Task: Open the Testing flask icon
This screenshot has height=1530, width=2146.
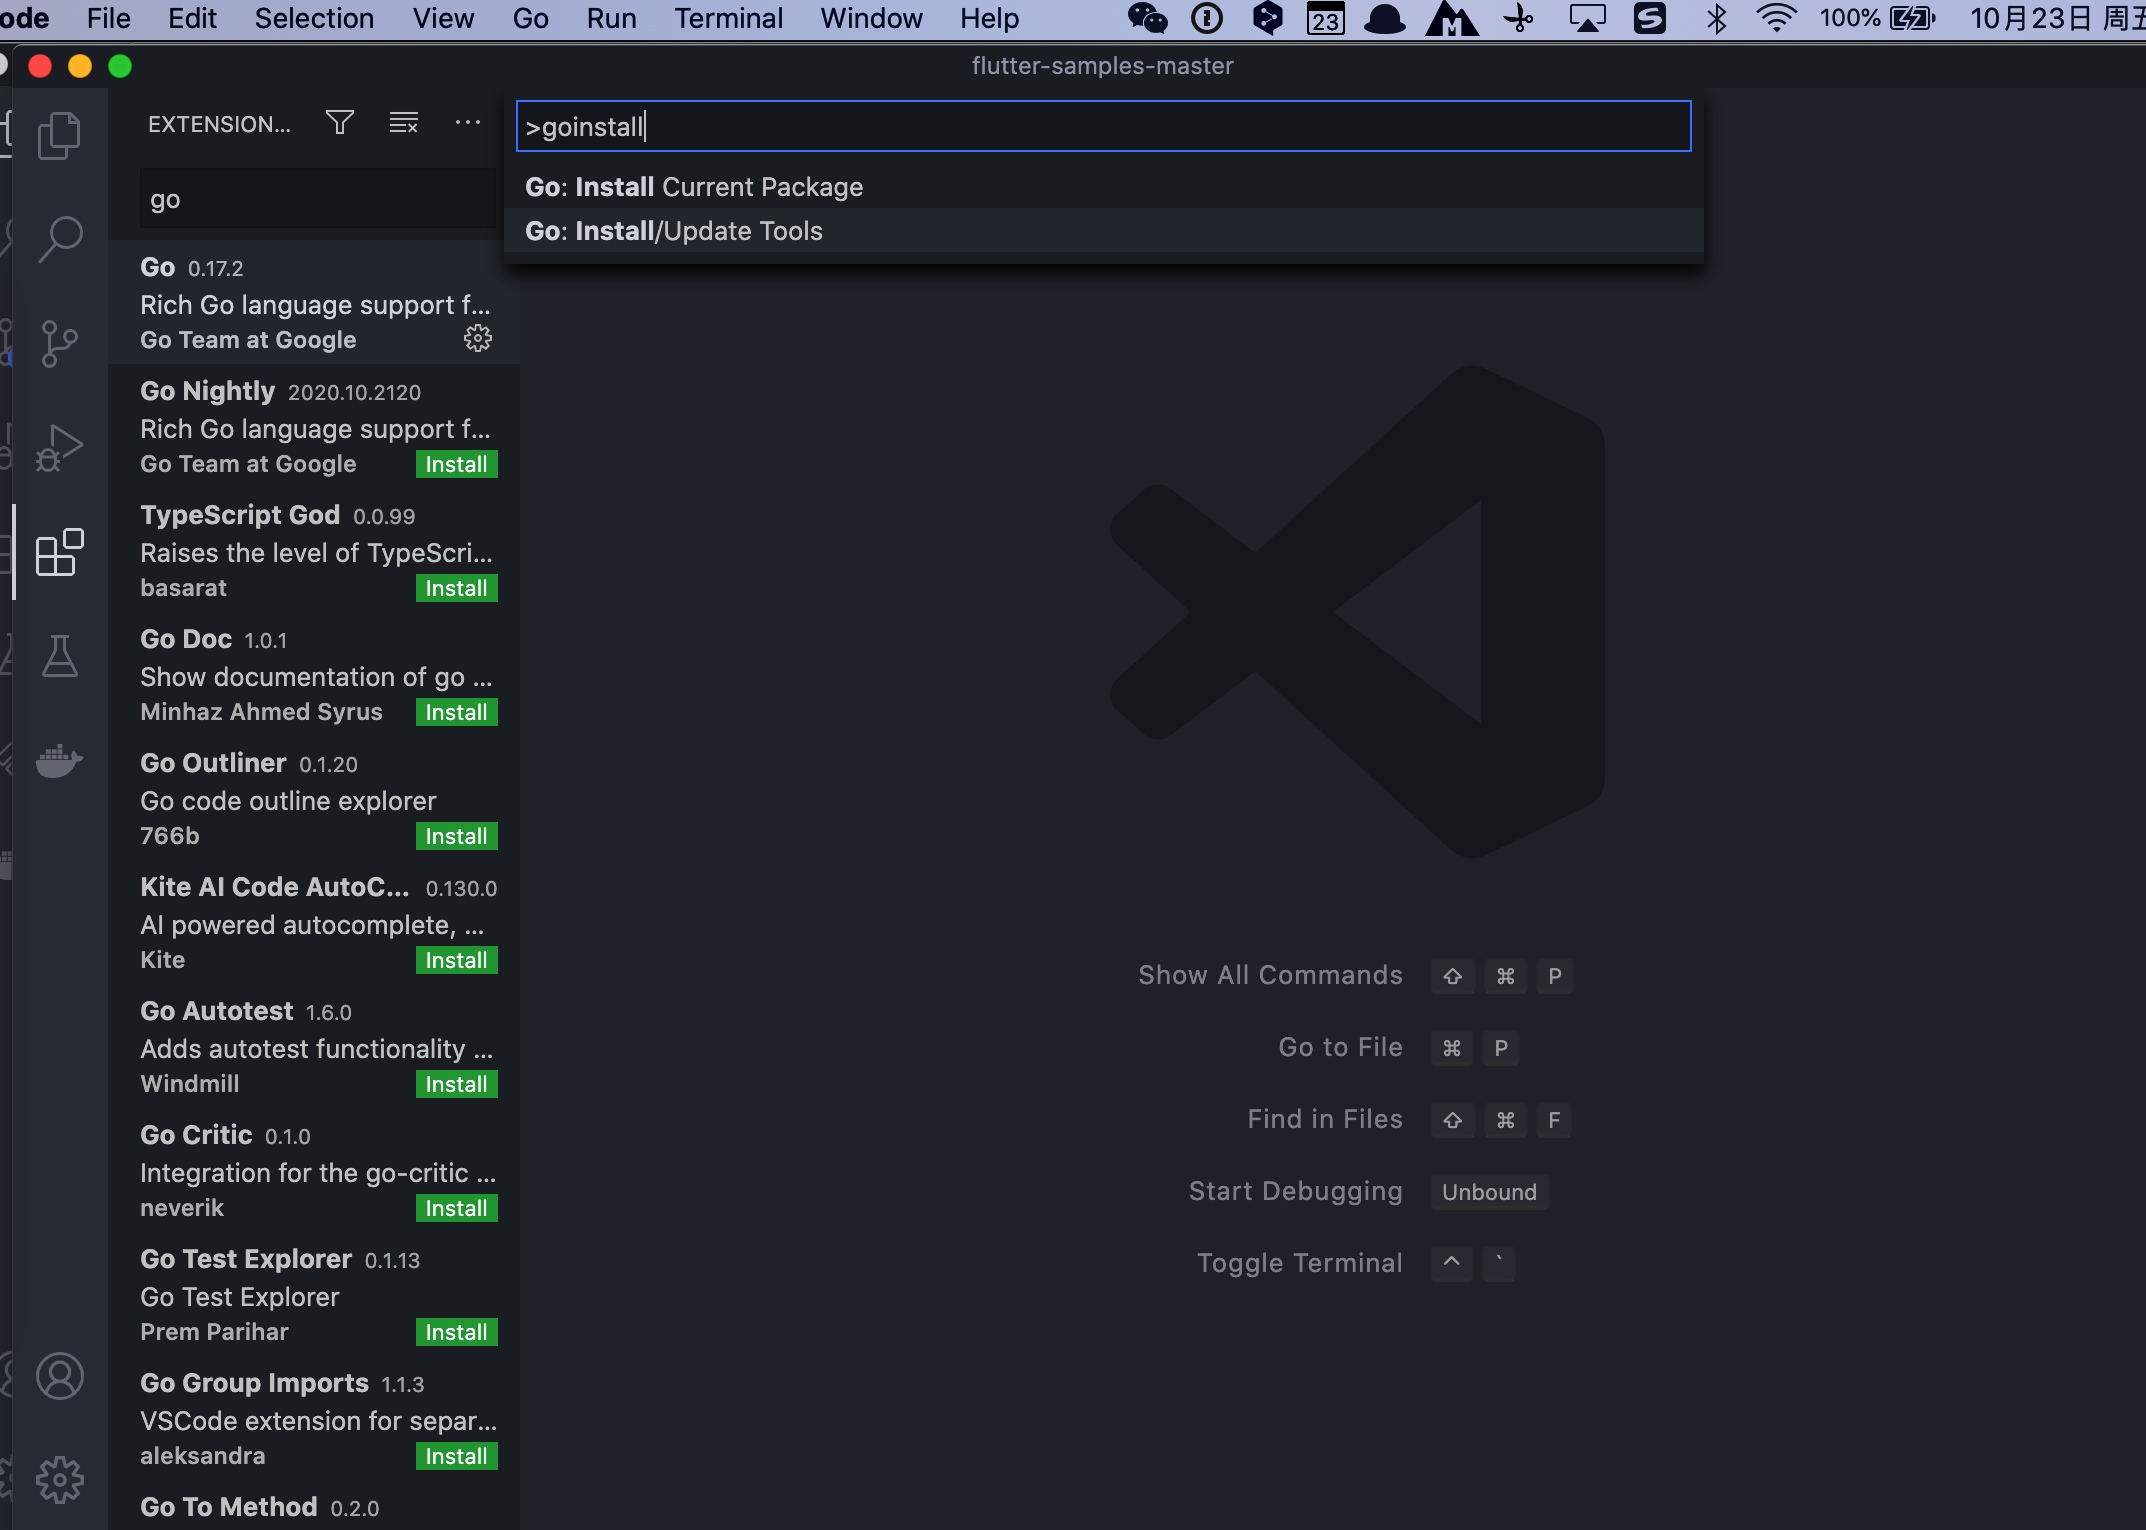Action: click(59, 656)
